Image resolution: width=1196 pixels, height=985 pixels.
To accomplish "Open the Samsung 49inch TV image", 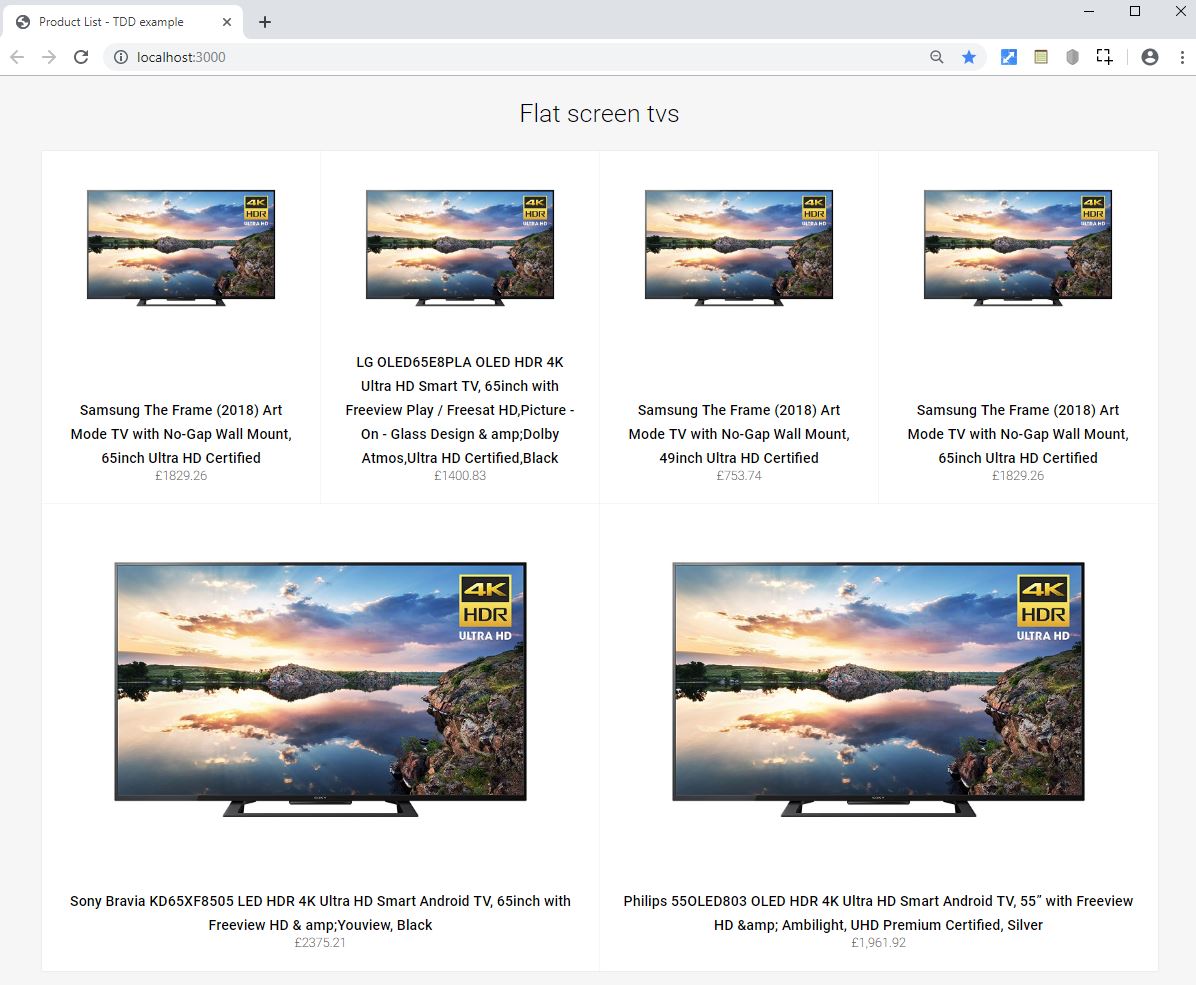I will (739, 248).
